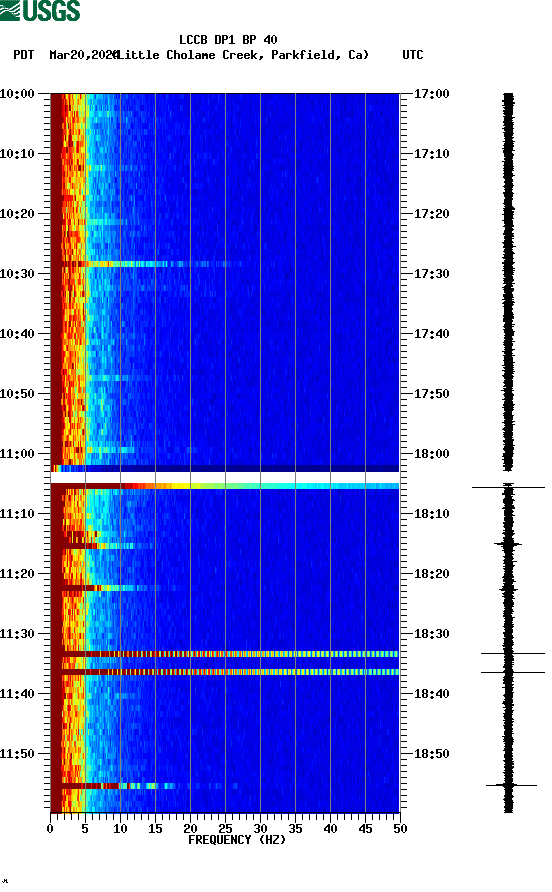Click the 'Little Cholame Creek, Parkfield, Ca' label

point(242,55)
